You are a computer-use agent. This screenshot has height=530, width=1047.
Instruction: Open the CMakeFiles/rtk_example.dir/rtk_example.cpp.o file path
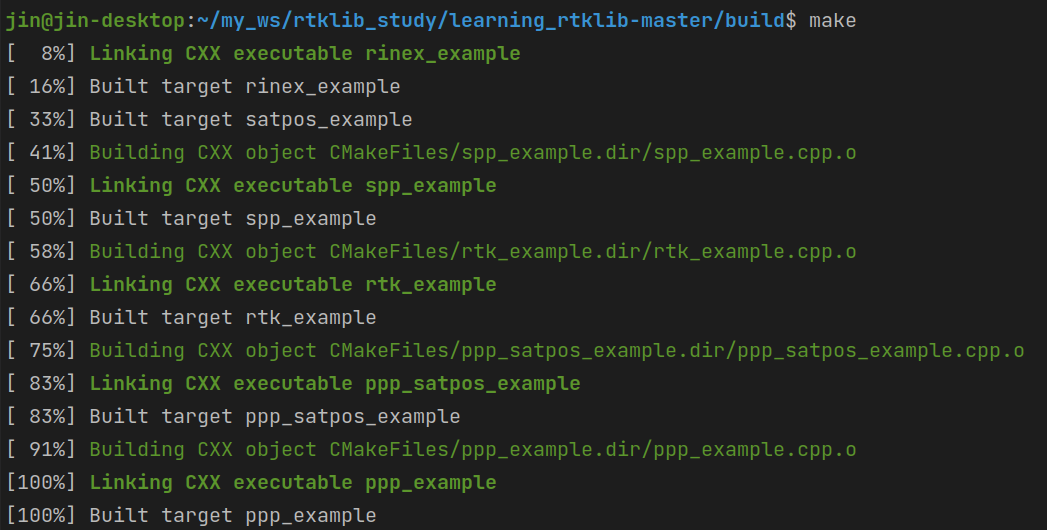[x=593, y=251]
